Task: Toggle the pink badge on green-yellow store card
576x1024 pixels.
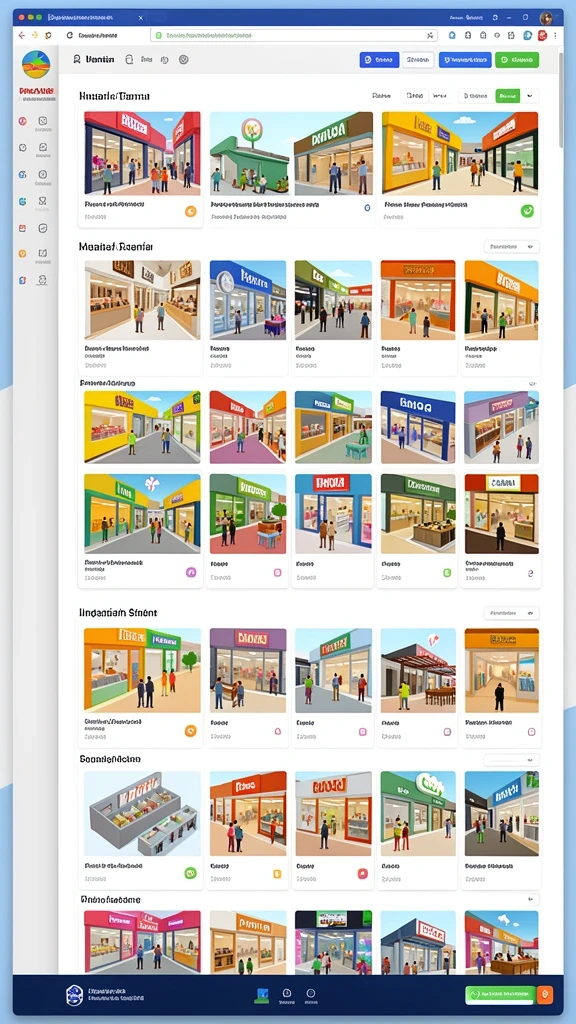Action: (191, 572)
